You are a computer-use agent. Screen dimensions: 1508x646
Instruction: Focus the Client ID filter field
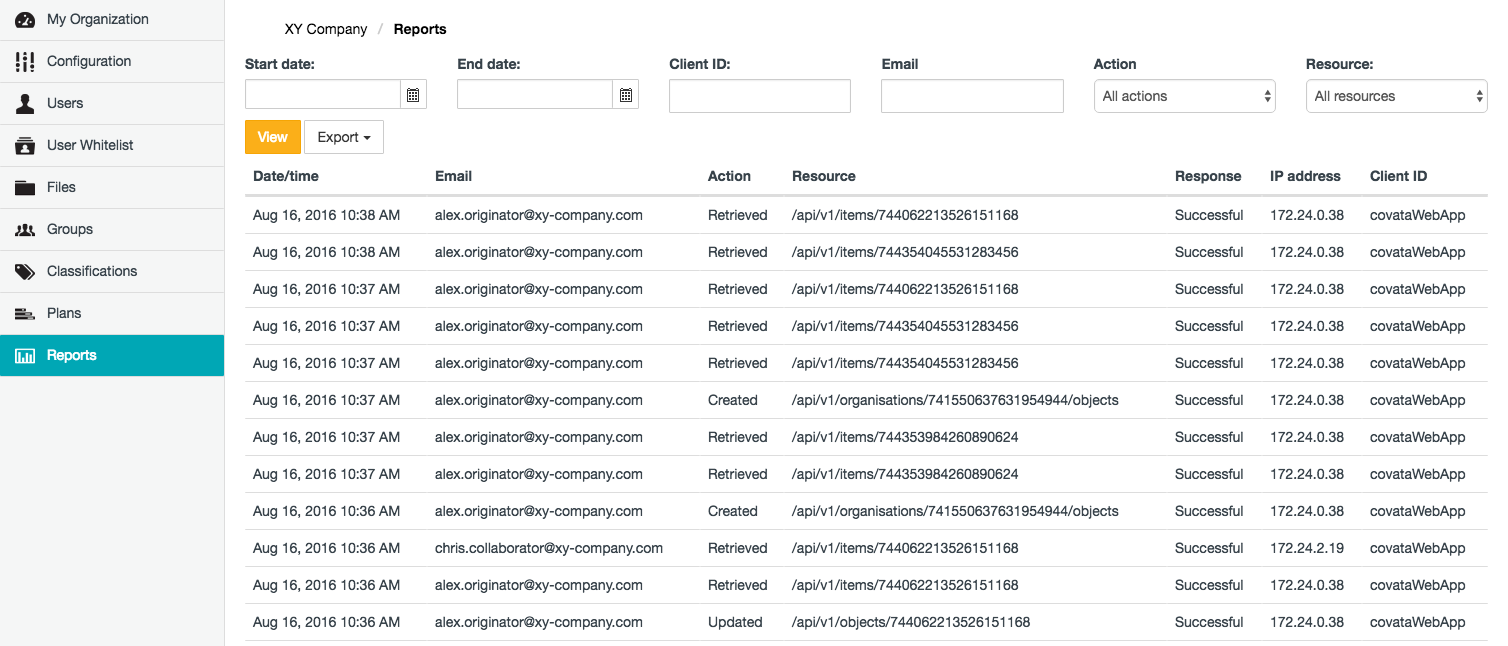click(759, 96)
